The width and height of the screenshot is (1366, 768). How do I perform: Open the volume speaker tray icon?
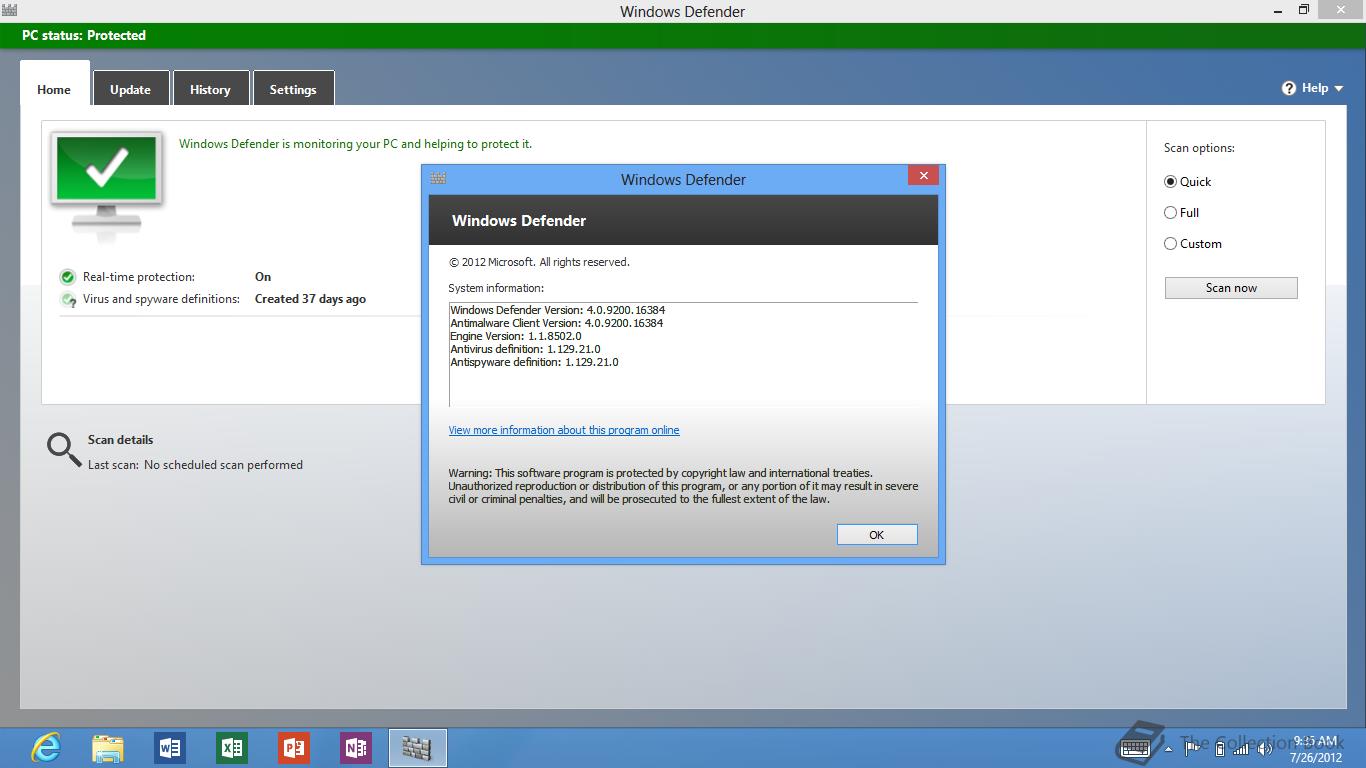pyautogui.click(x=1265, y=748)
